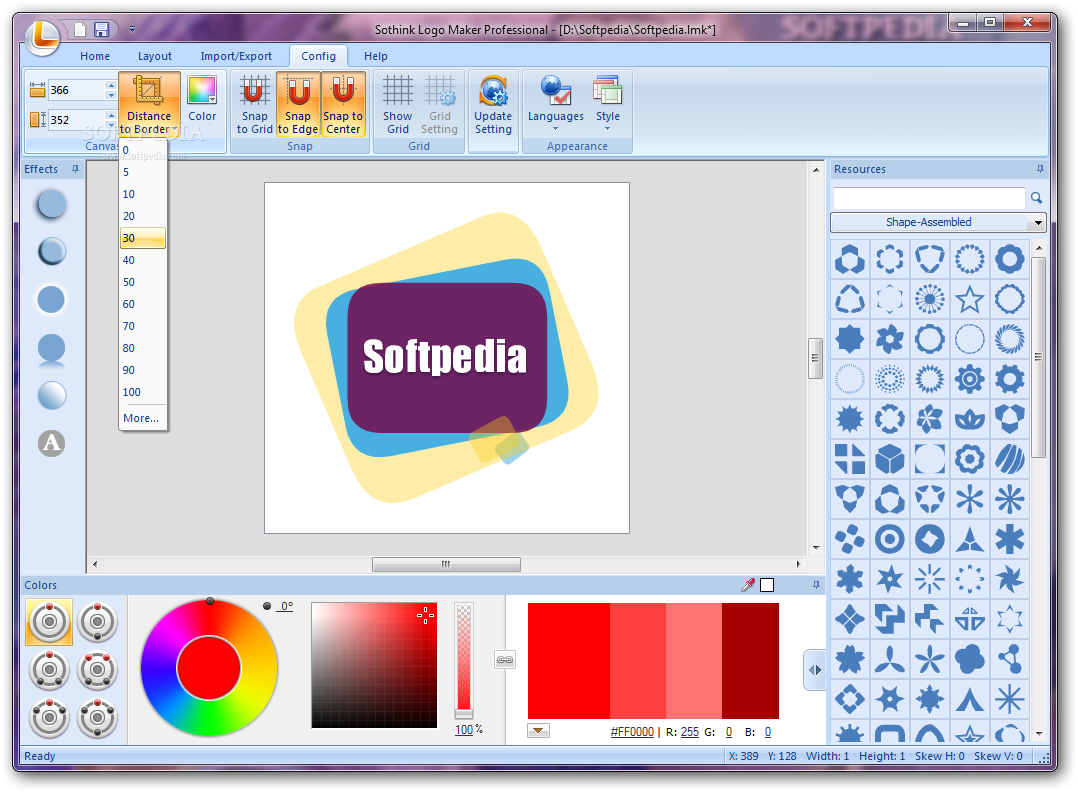
Task: Select the dark red swatch in palette
Action: pyautogui.click(x=750, y=661)
